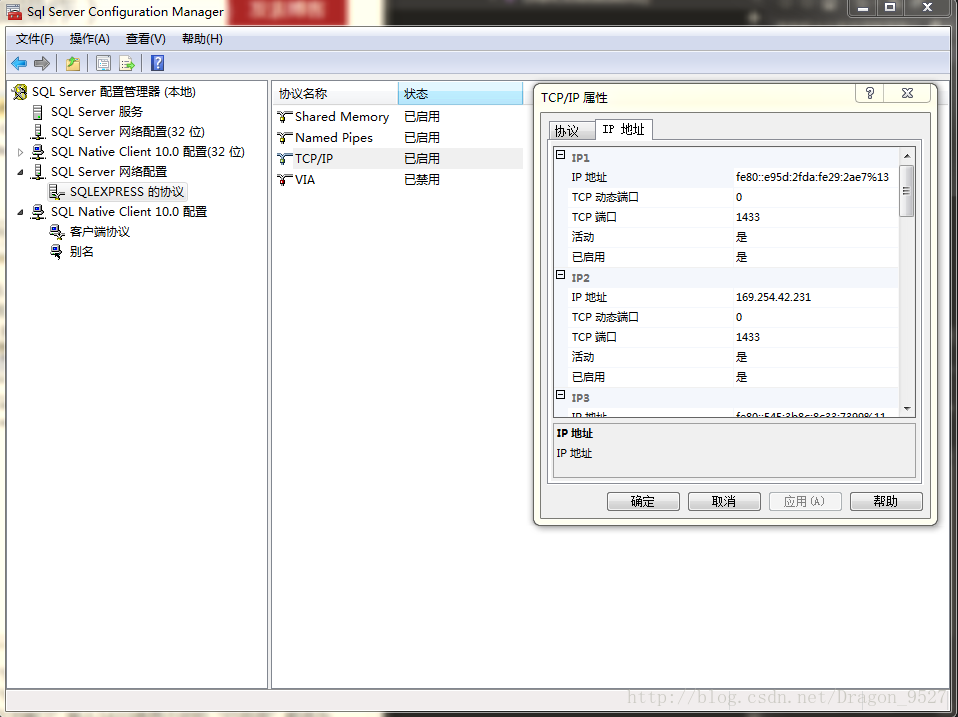Collapse the IP2 section
The image size is (958, 717).
[x=560, y=275]
